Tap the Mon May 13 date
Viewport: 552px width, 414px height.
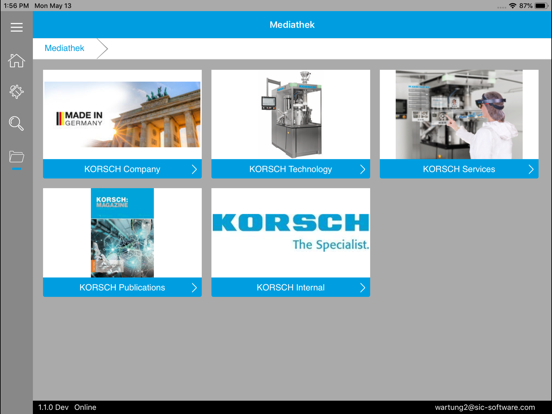pyautogui.click(x=53, y=6)
